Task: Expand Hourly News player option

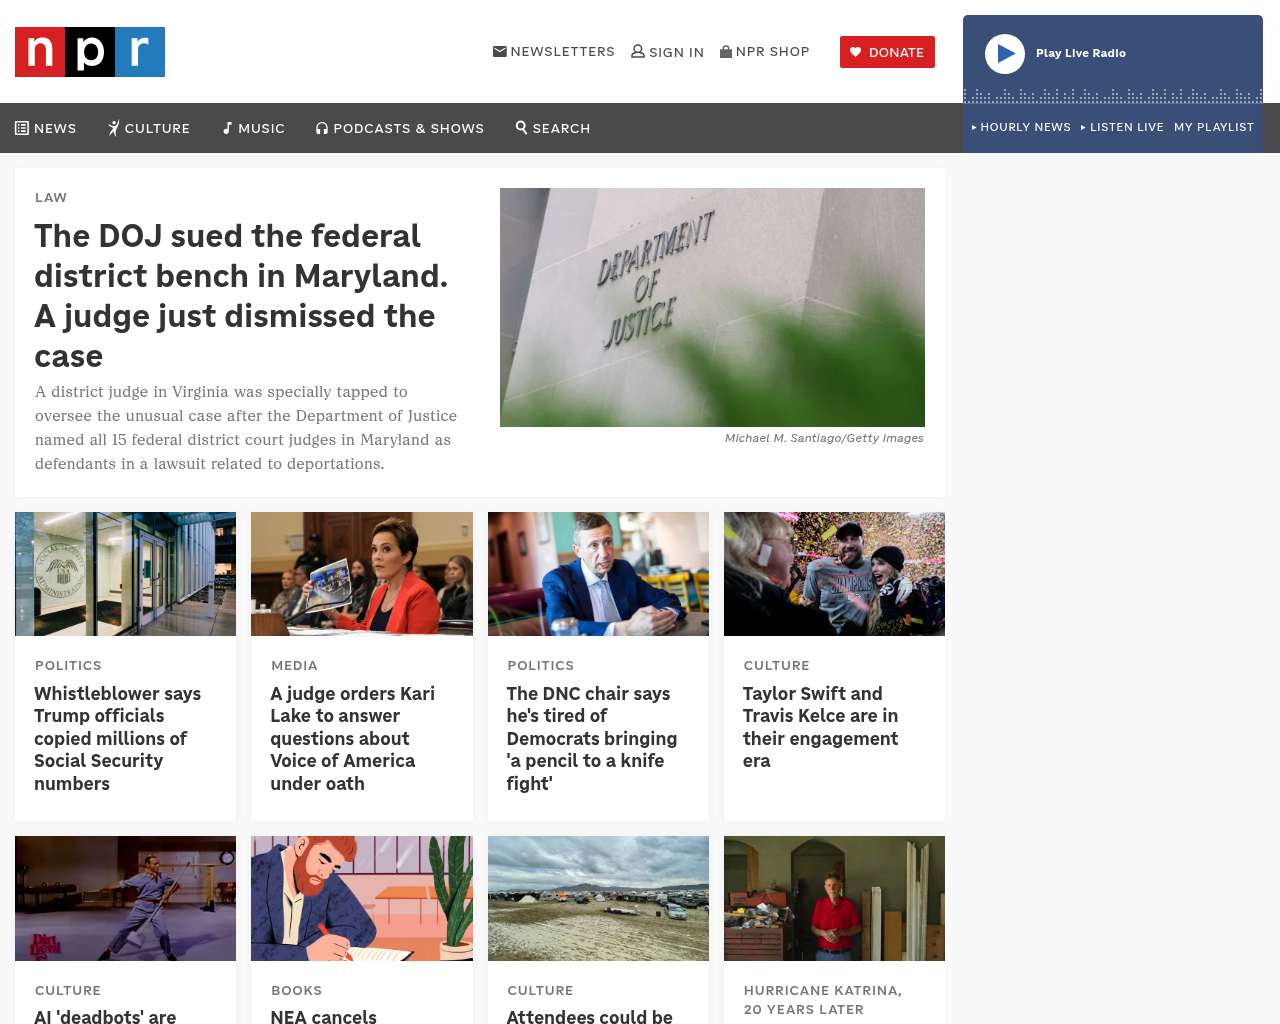Action: (1021, 127)
